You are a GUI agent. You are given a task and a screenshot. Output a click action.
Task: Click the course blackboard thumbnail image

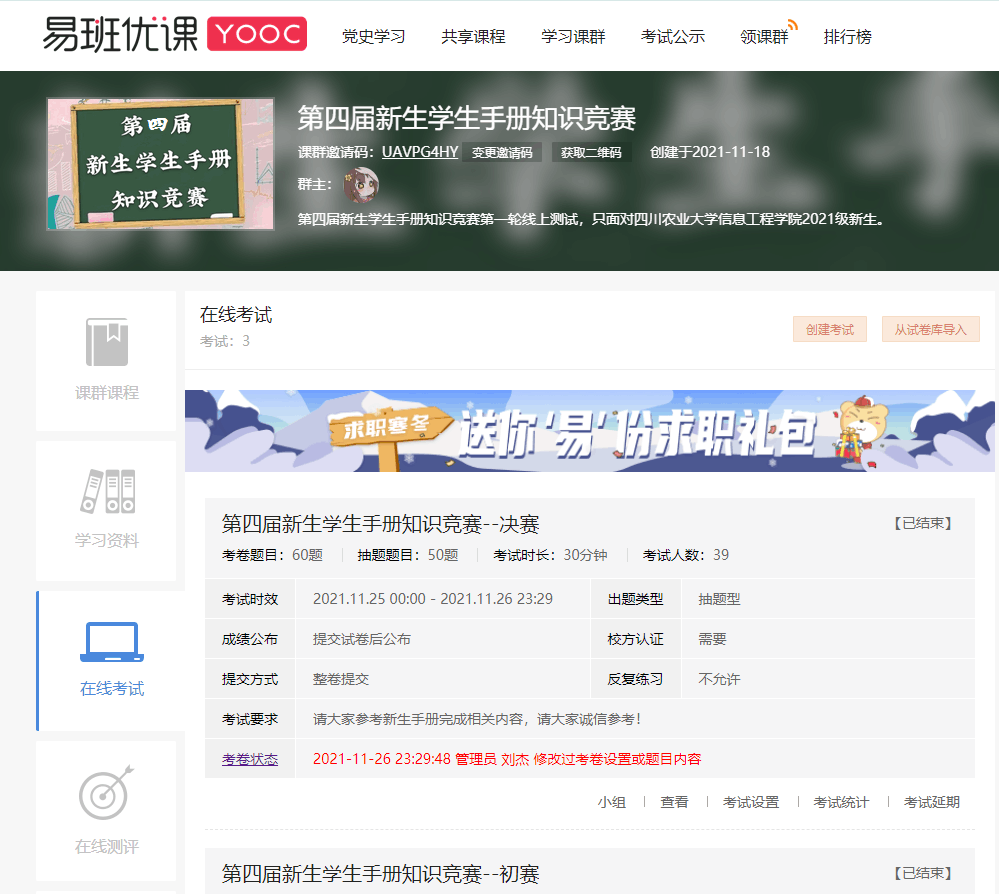point(160,164)
